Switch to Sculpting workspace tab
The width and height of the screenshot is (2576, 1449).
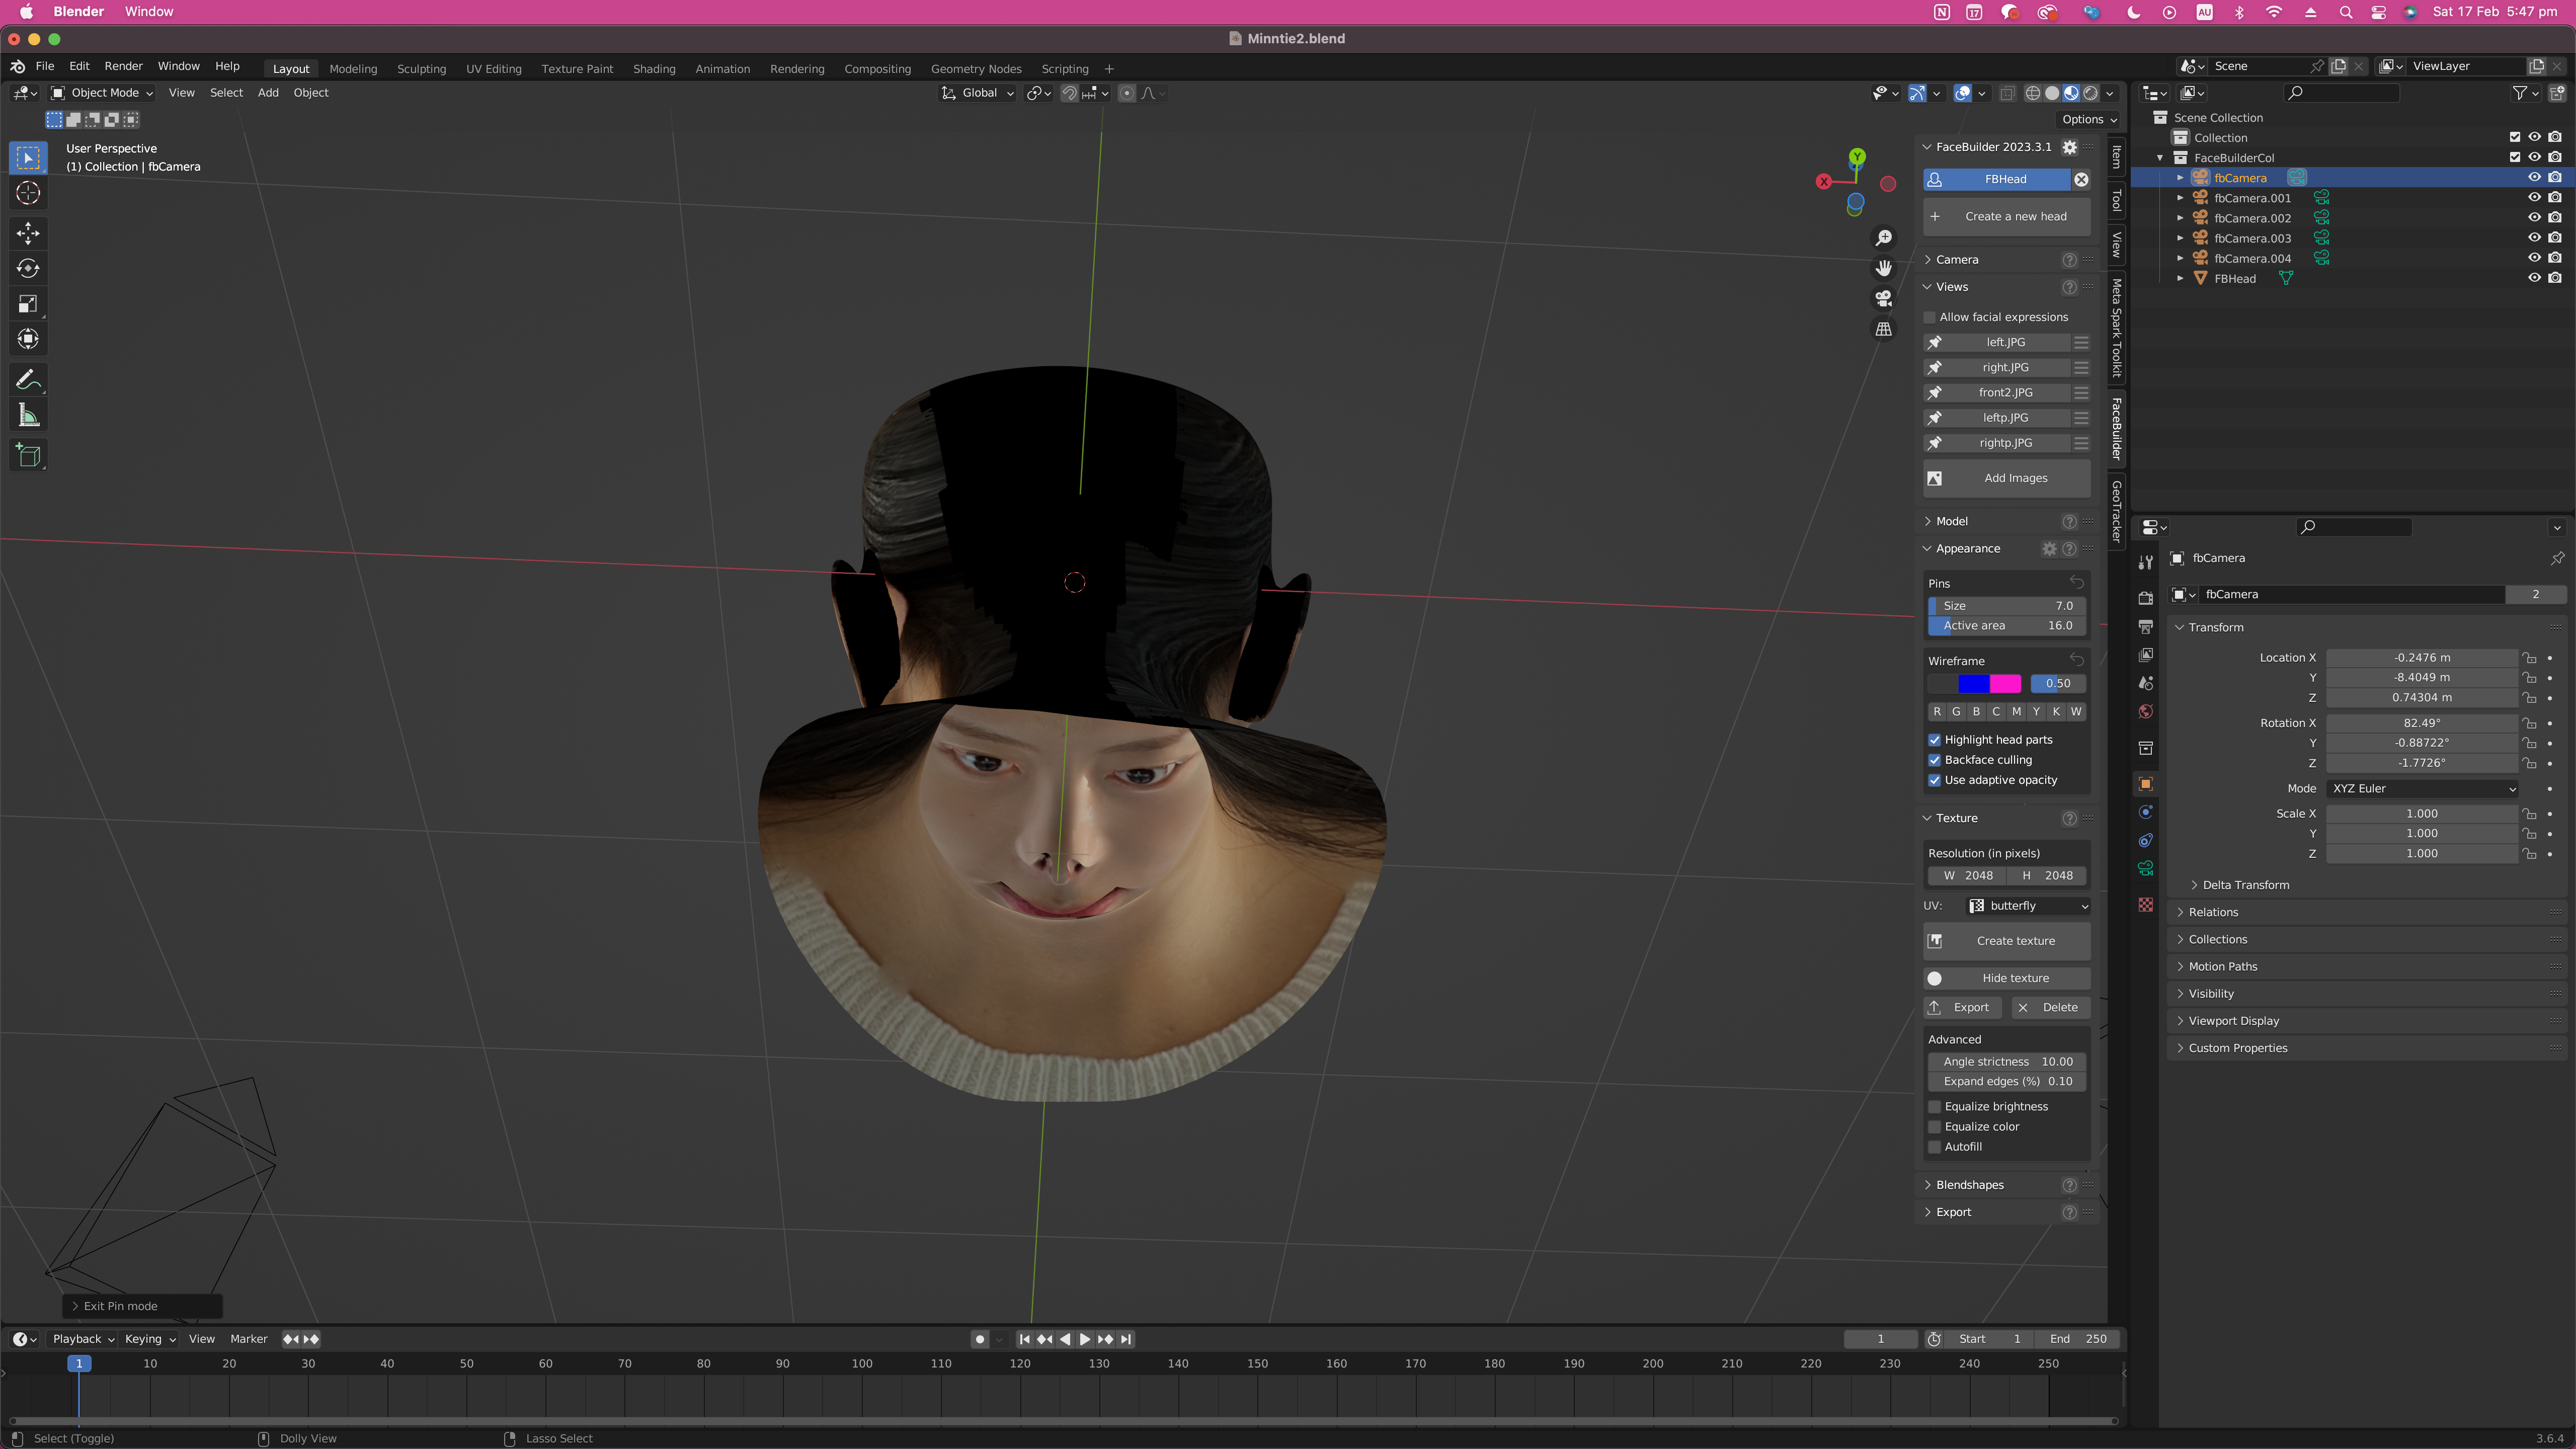pyautogui.click(x=421, y=69)
